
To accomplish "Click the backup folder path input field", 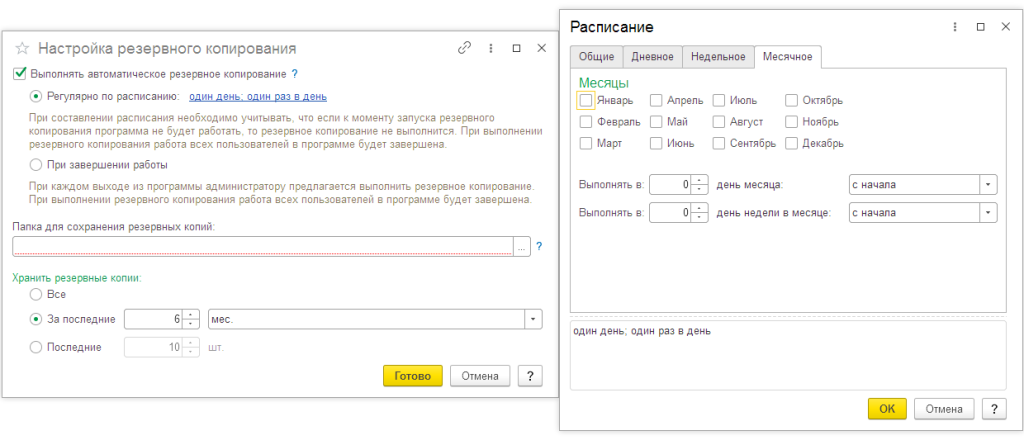I will (x=262, y=246).
